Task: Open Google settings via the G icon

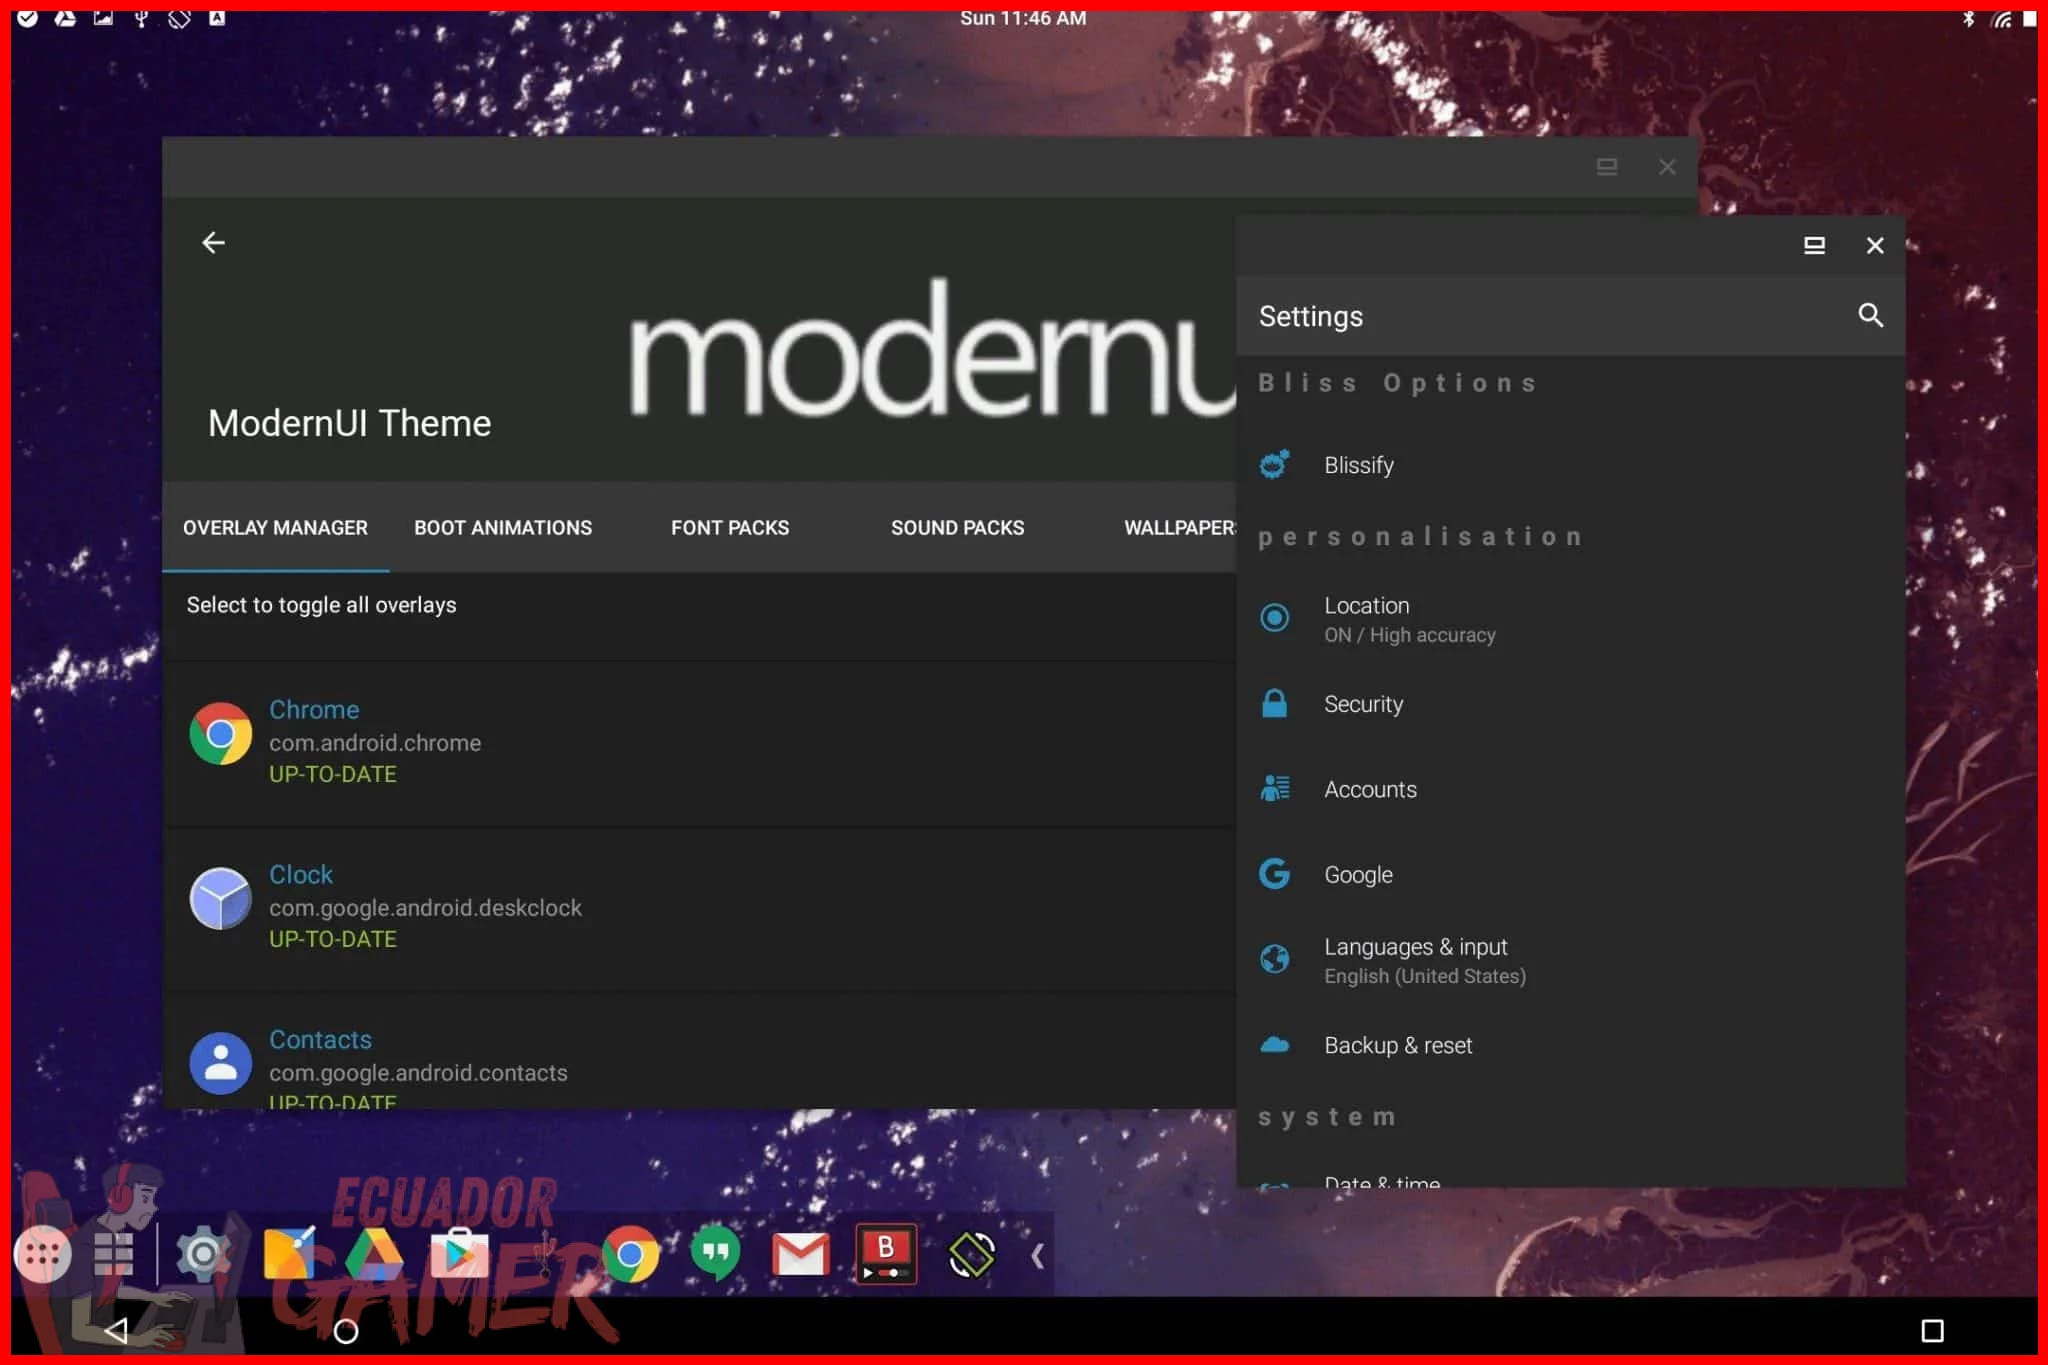Action: pos(1274,874)
